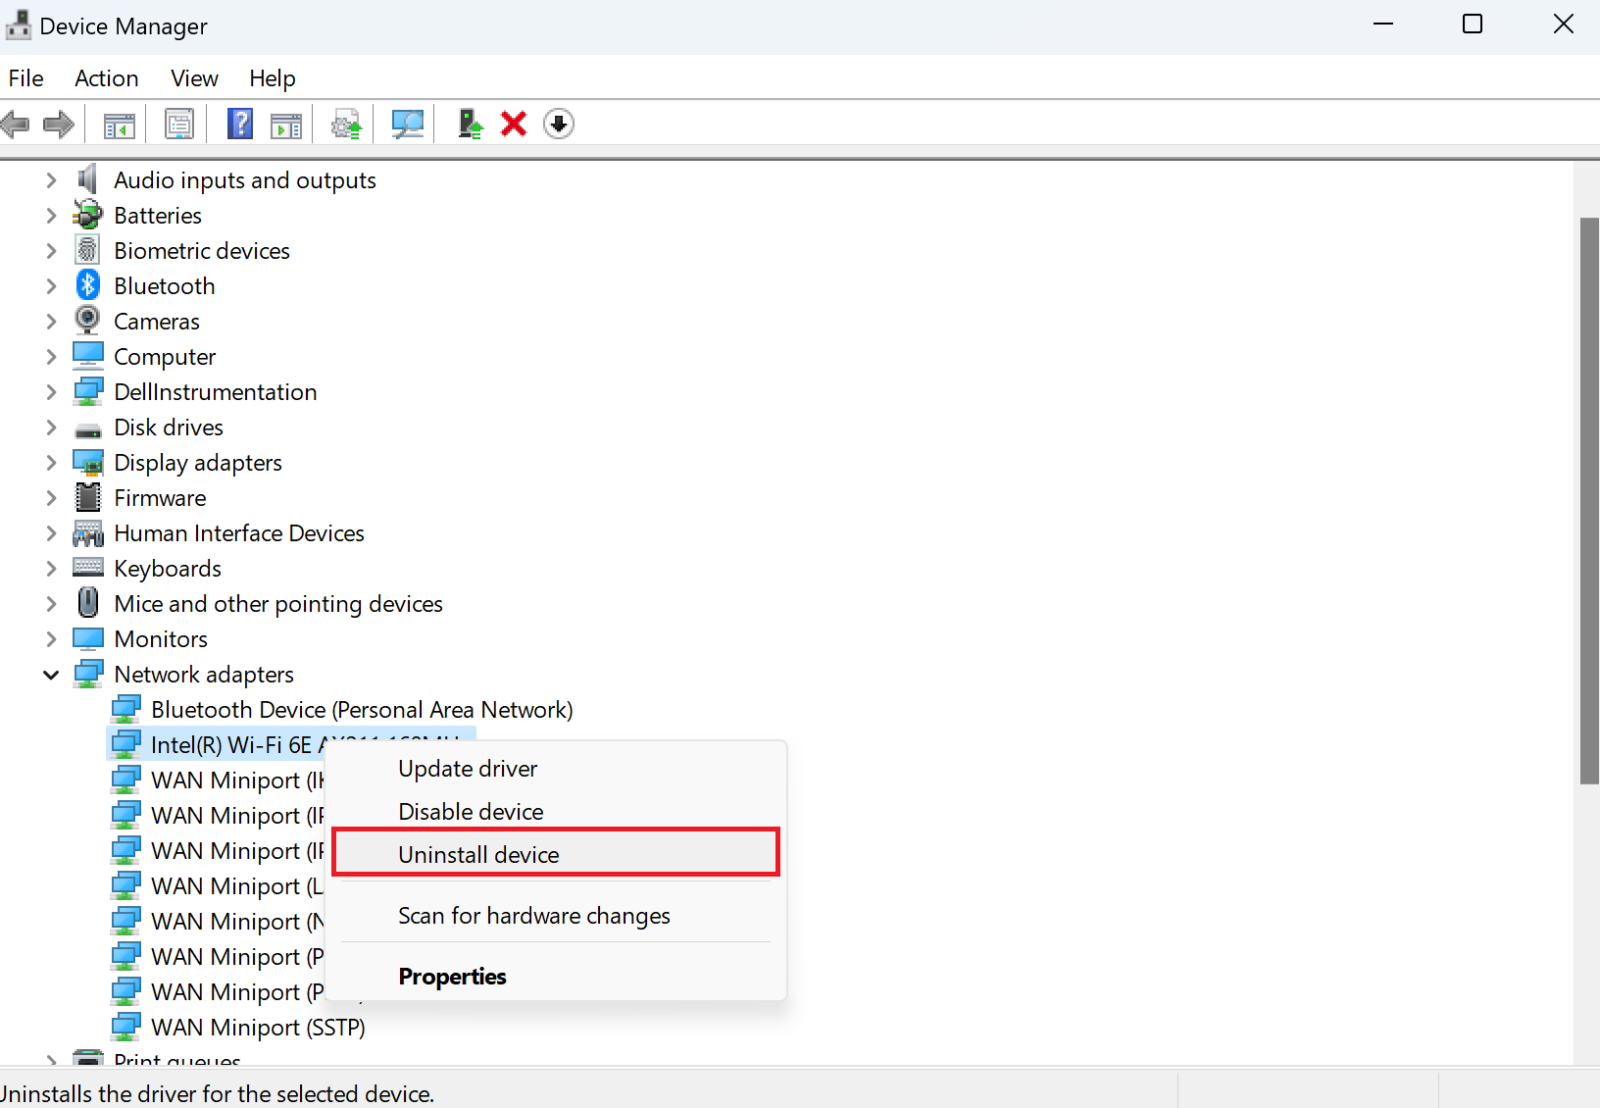This screenshot has width=1600, height=1108.
Task: Collapse the Network adapters category
Action: (x=51, y=674)
